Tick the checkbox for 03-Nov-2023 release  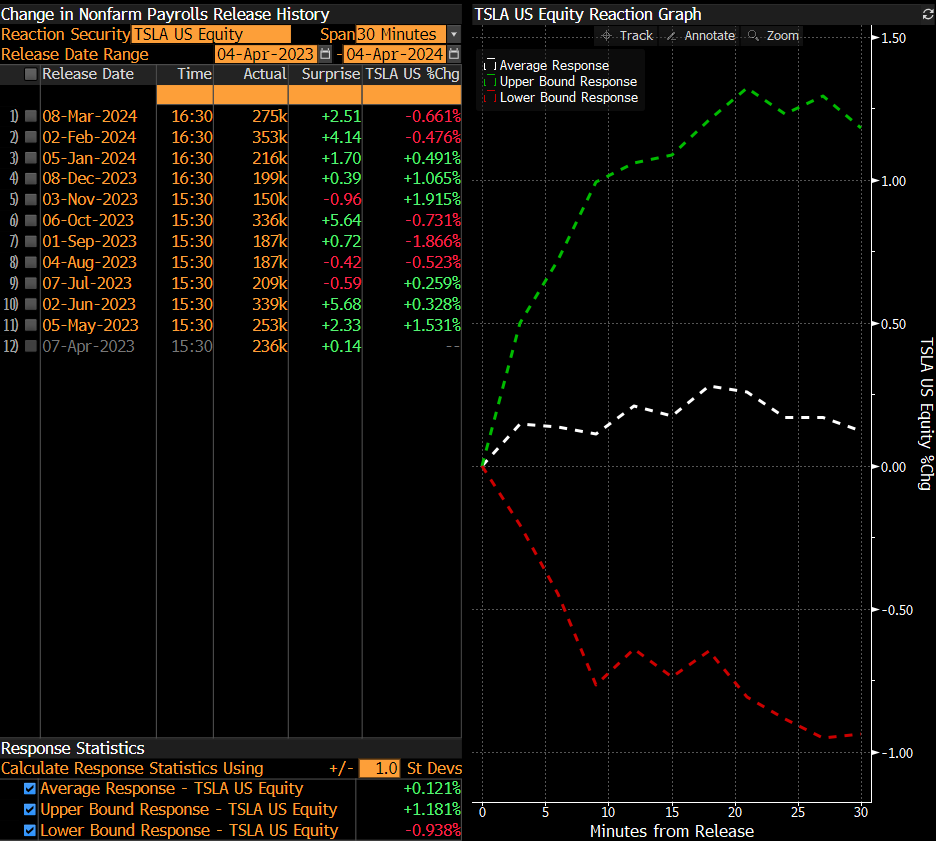pos(30,199)
